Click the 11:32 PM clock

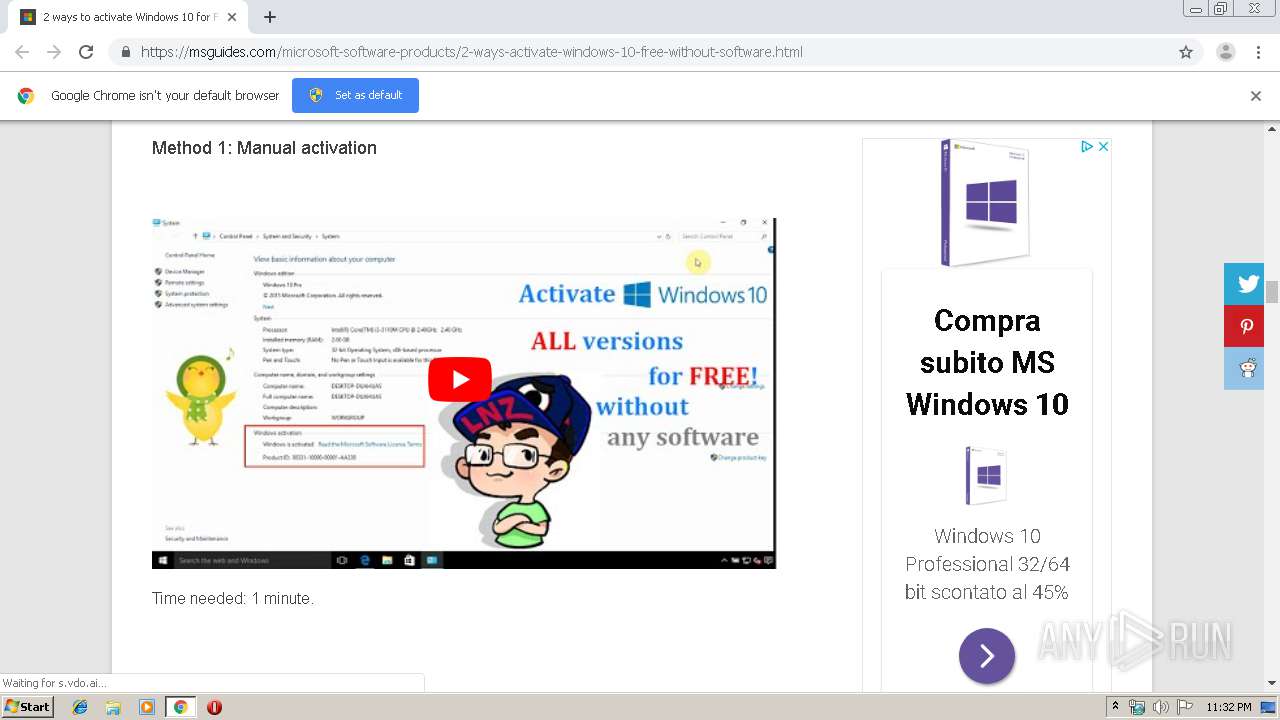tap(1229, 707)
